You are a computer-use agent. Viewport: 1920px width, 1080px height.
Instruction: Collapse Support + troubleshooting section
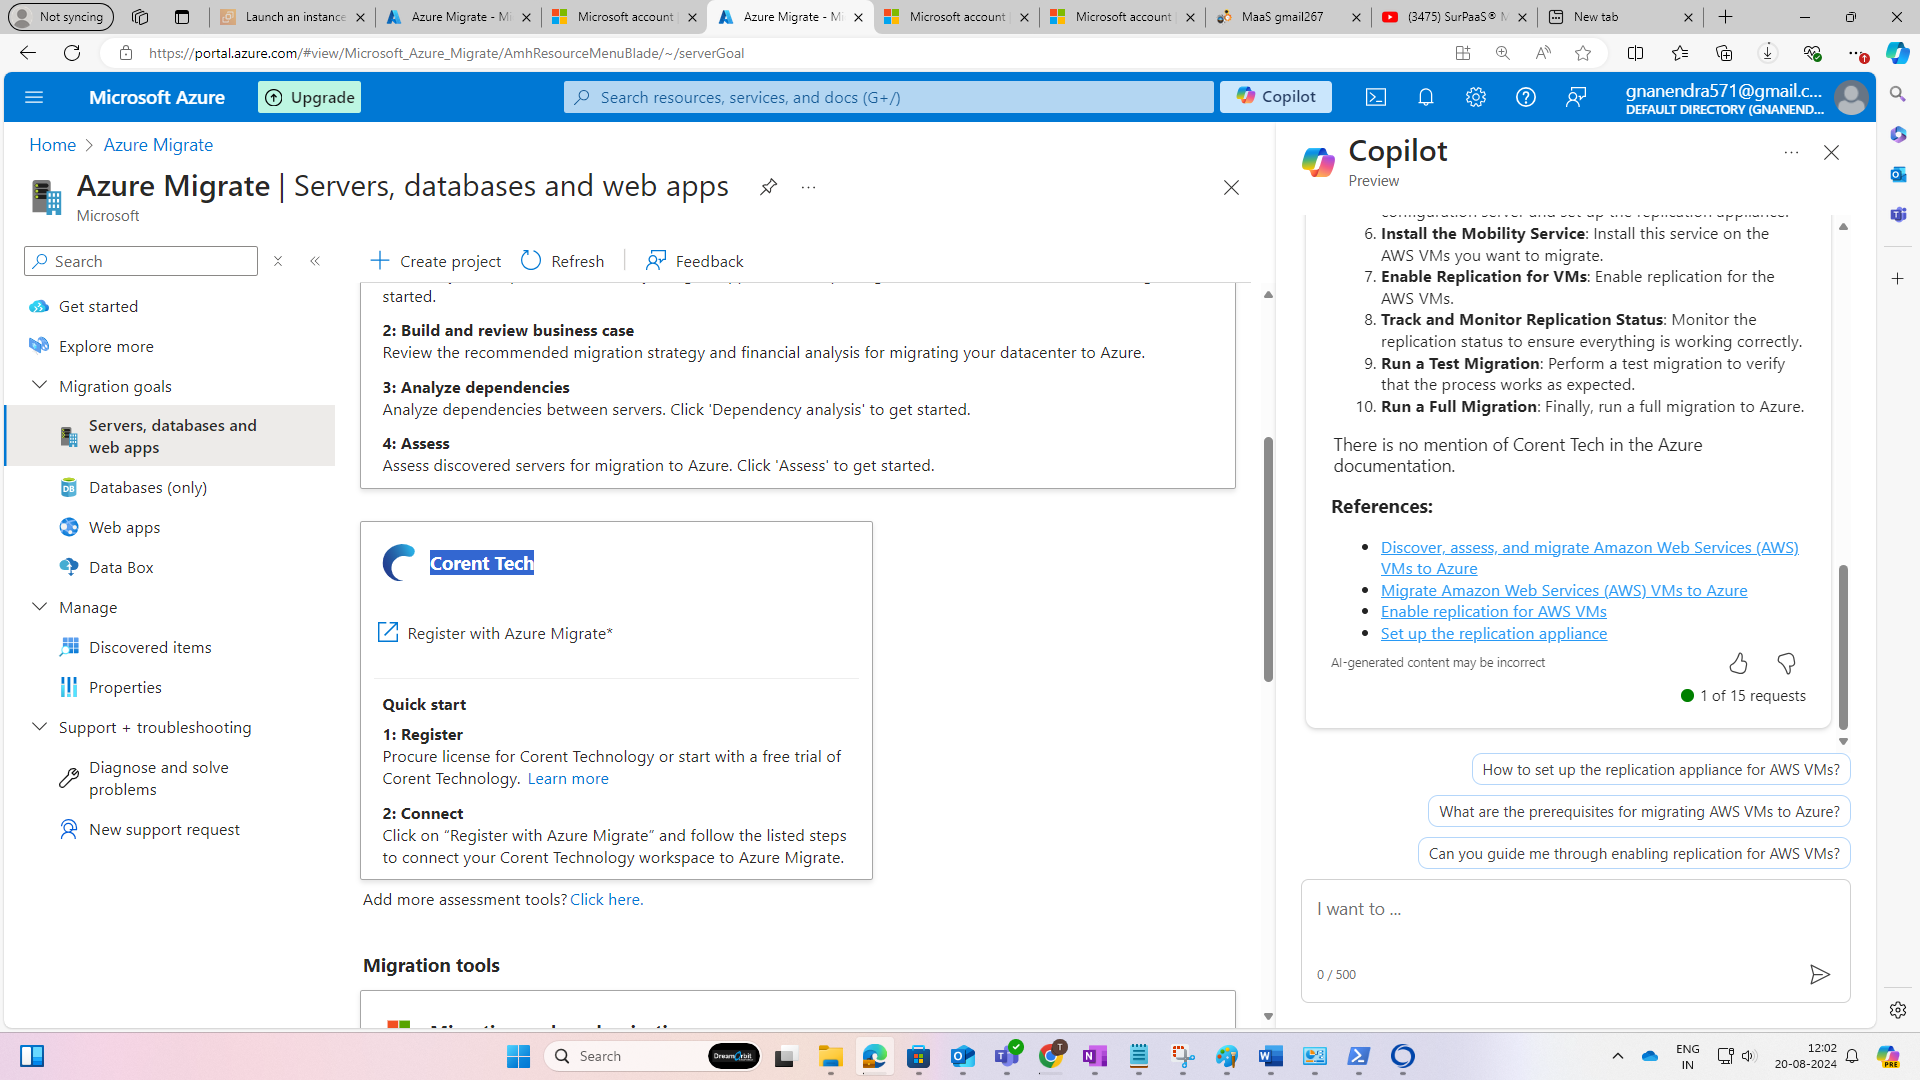click(39, 726)
